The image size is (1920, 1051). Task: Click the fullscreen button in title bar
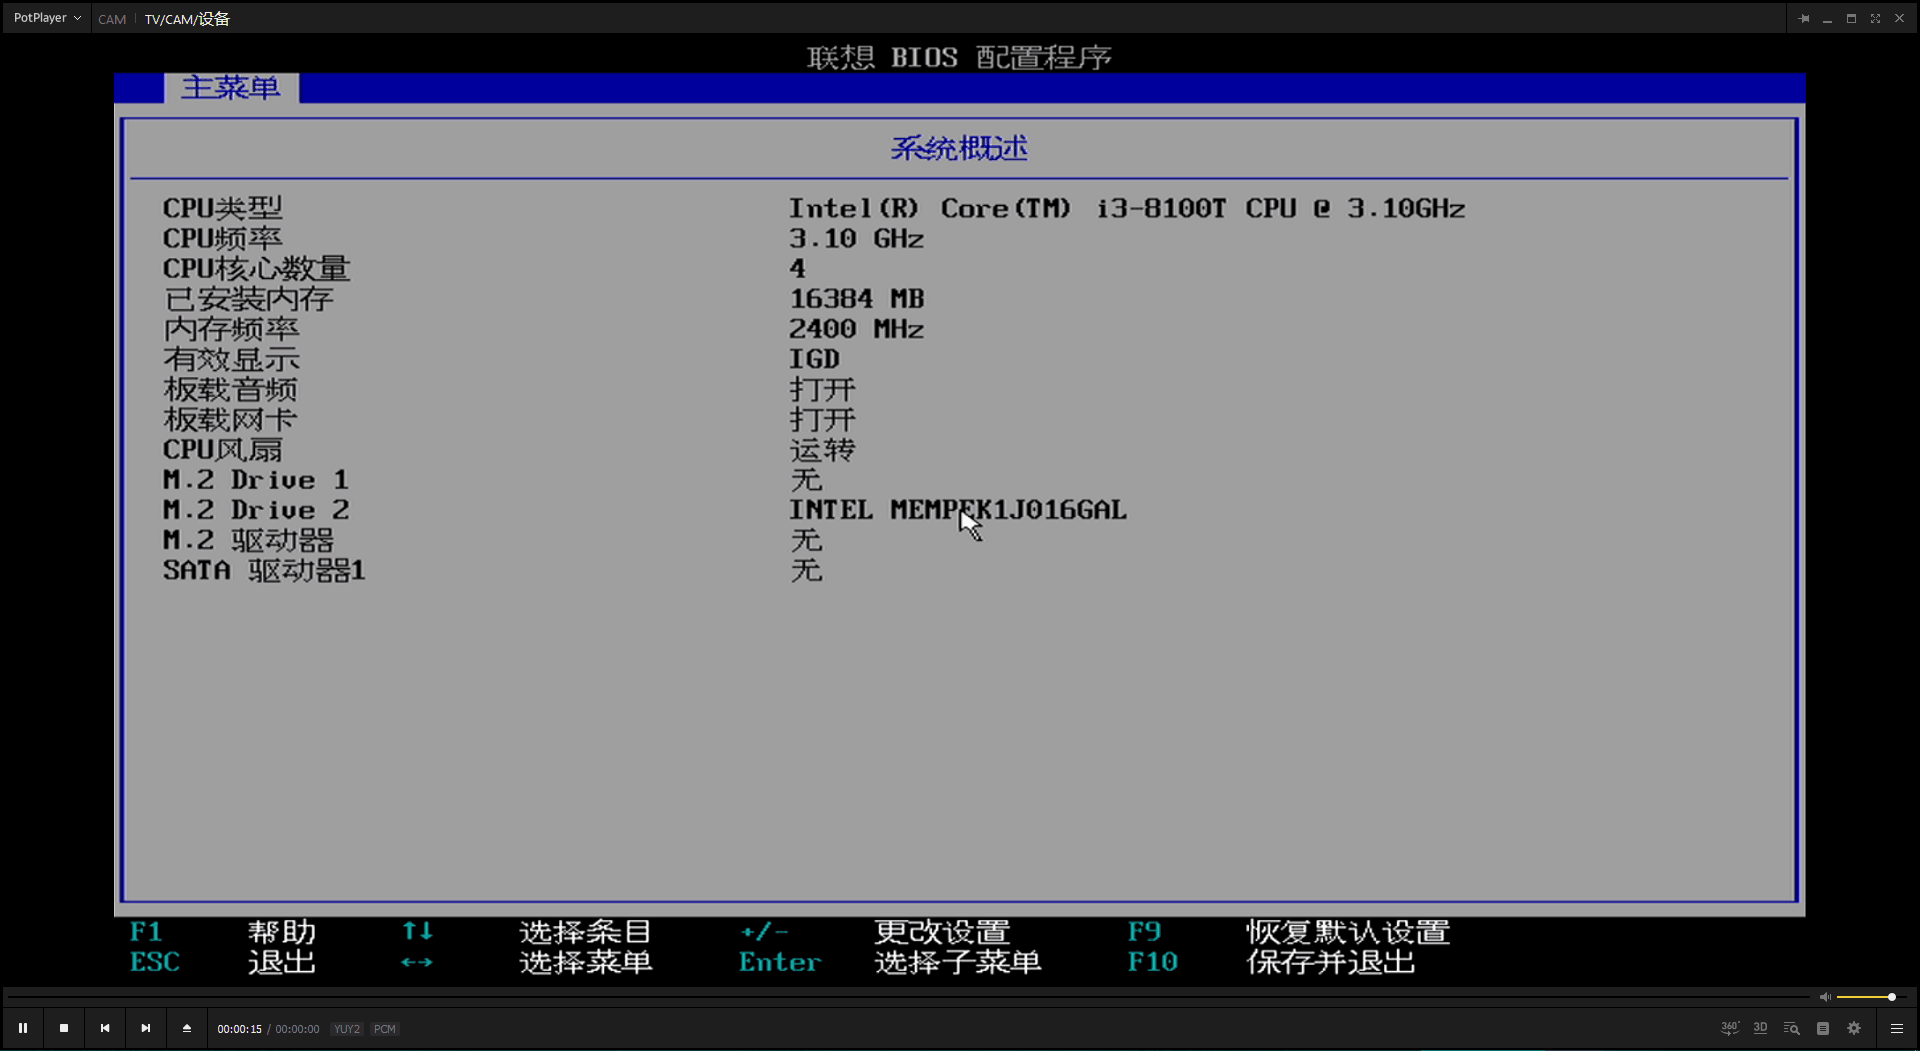[x=1875, y=18]
